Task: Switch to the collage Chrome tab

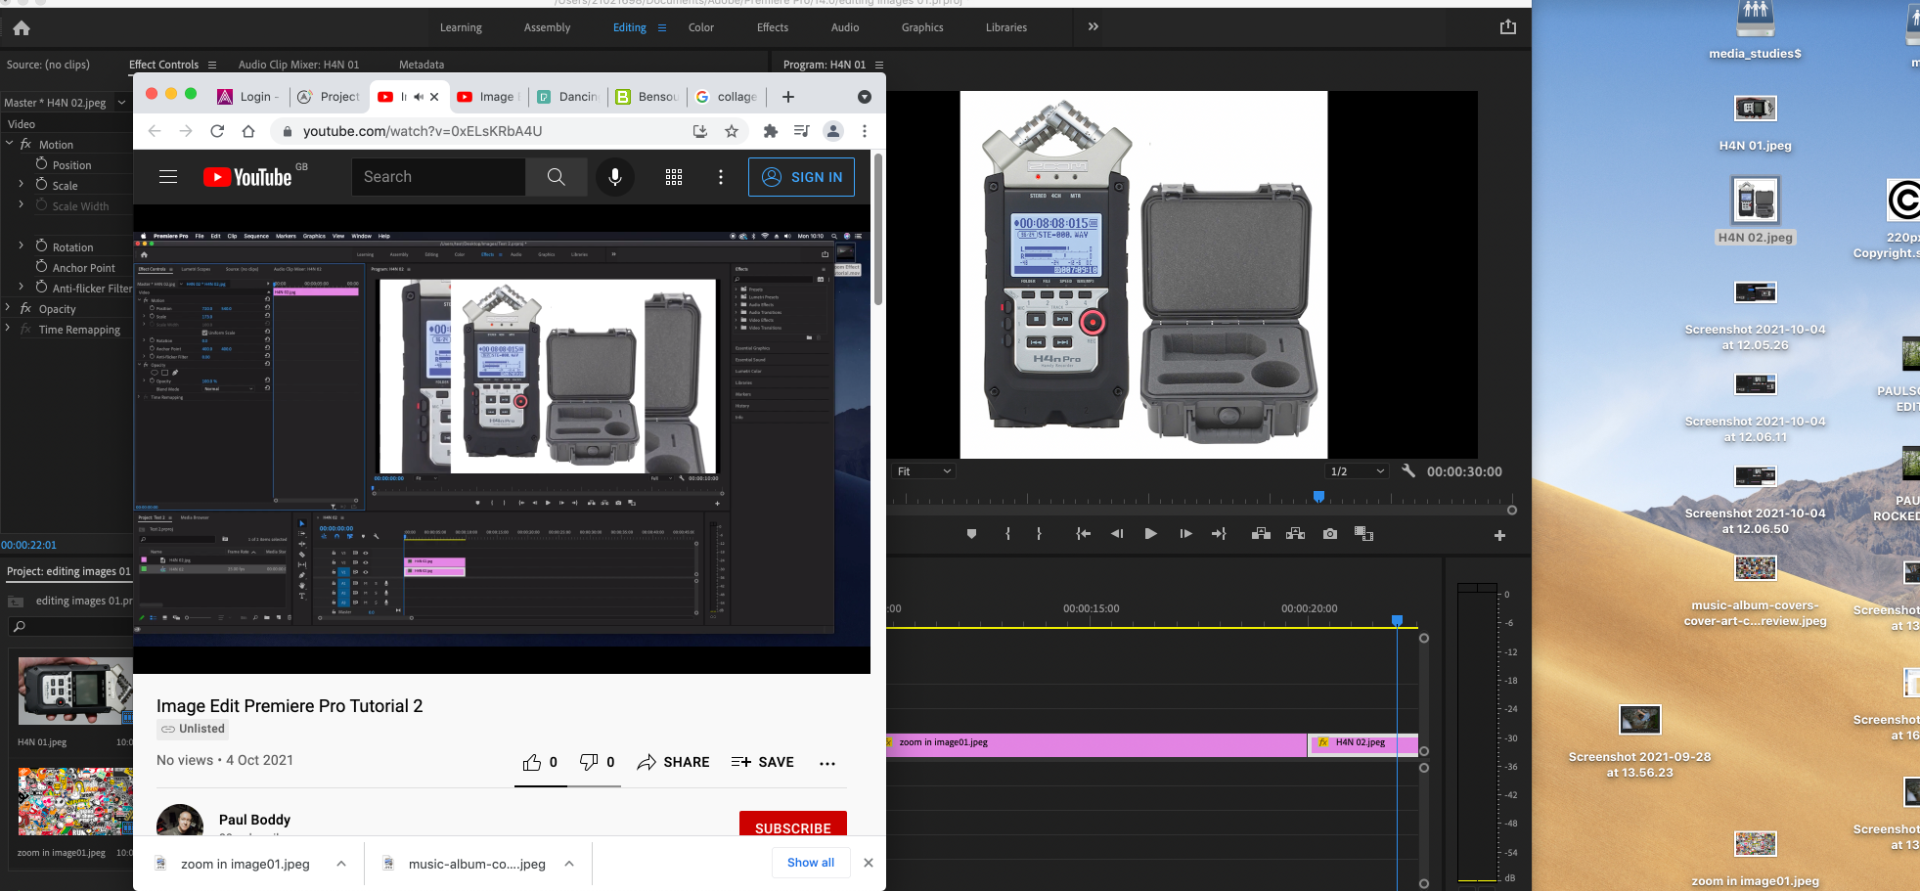Action: click(727, 97)
